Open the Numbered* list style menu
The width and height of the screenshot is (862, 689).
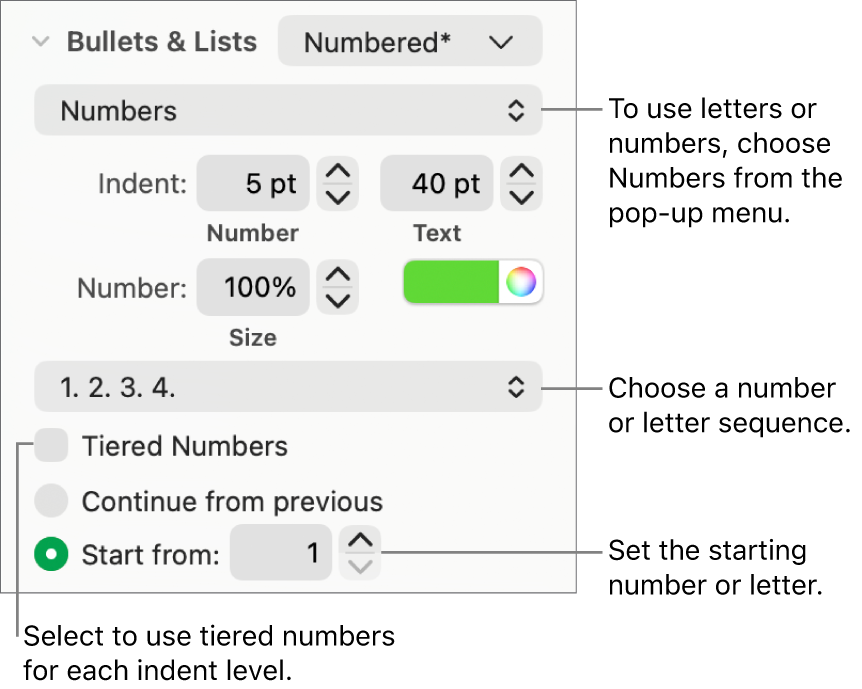(x=409, y=42)
